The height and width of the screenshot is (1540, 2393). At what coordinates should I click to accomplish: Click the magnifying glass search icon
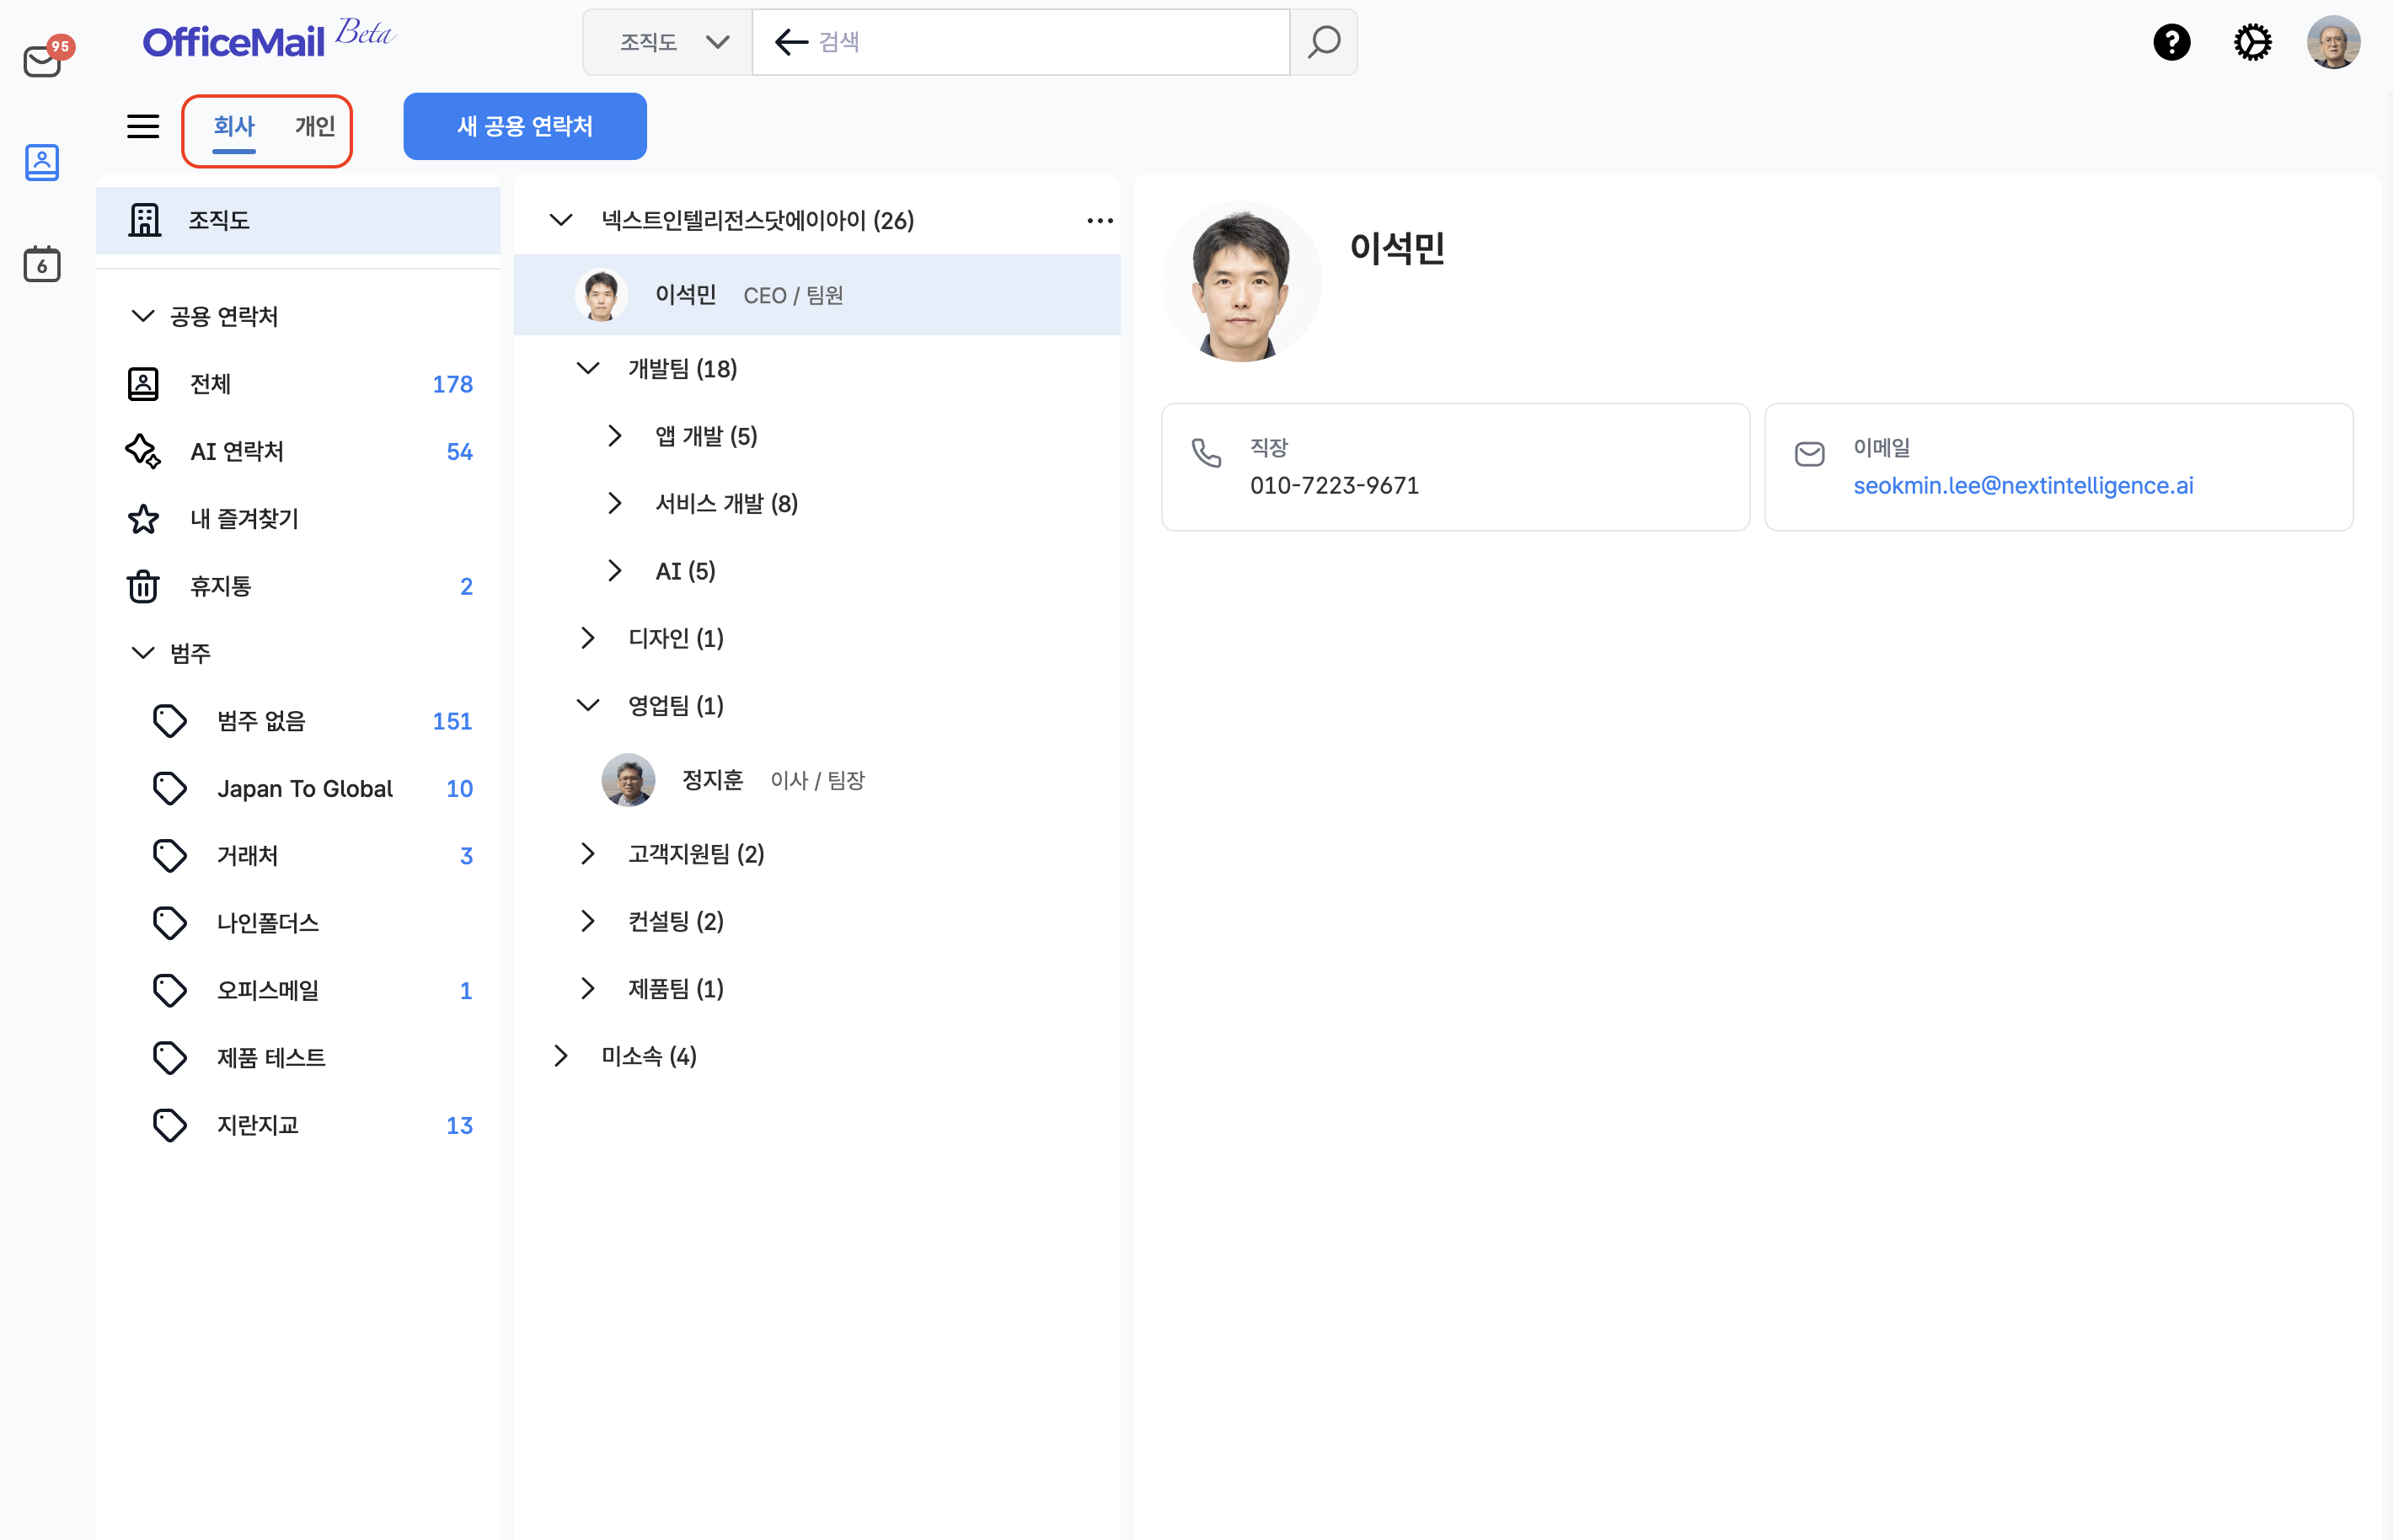click(x=1323, y=42)
